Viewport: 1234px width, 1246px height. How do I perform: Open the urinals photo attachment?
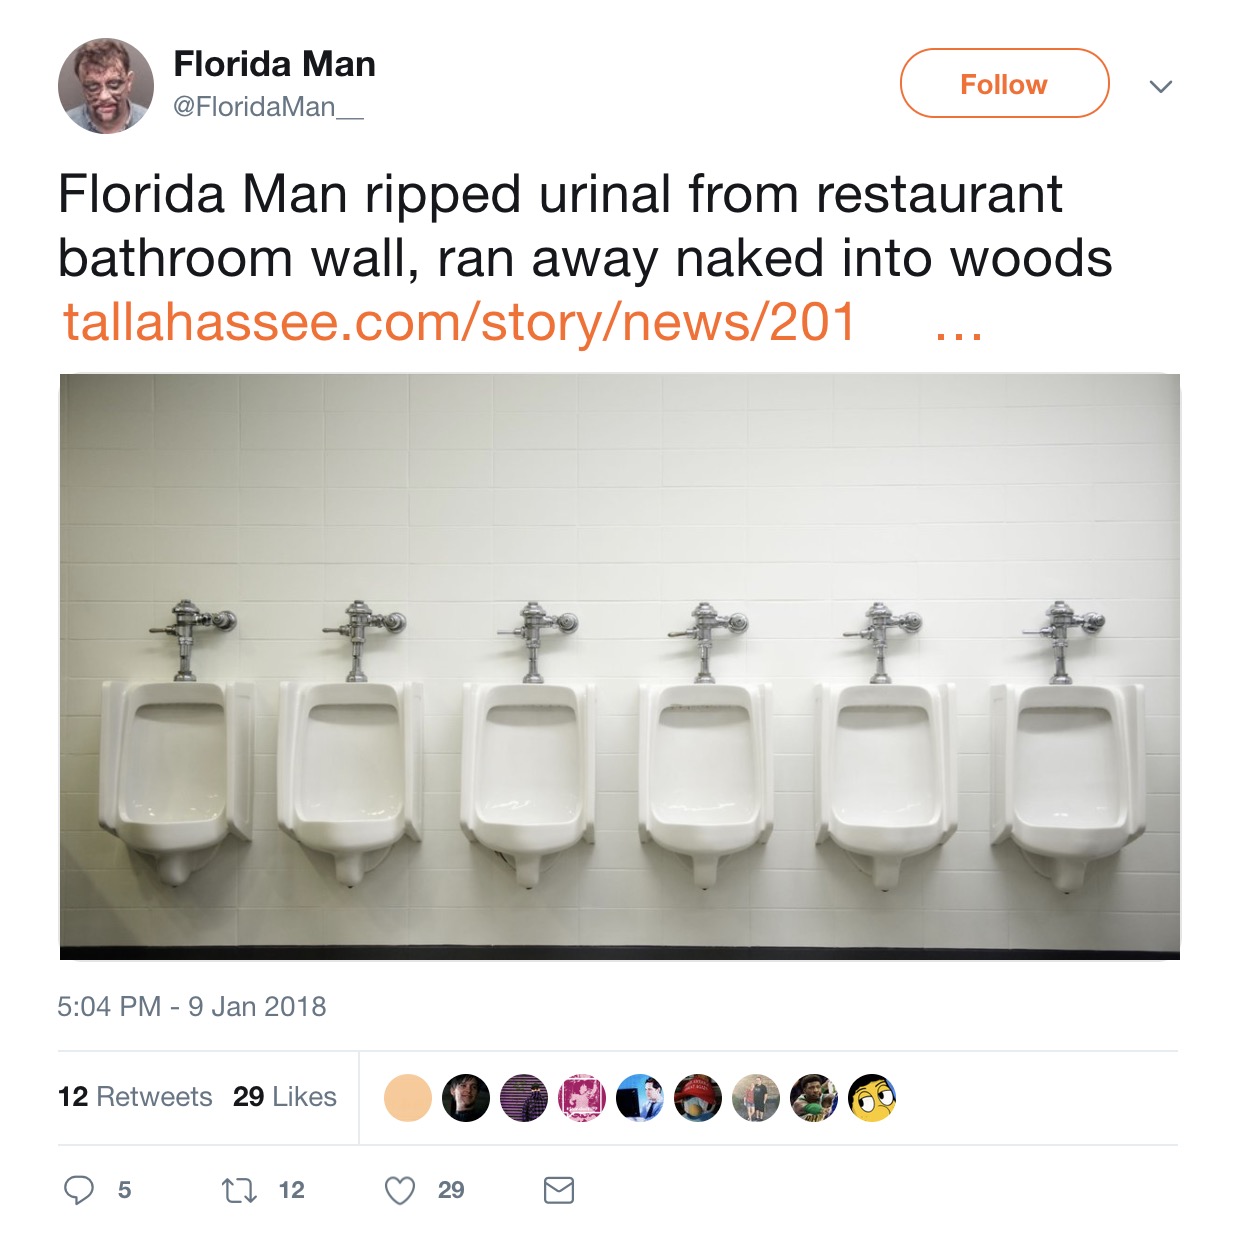pos(617,665)
